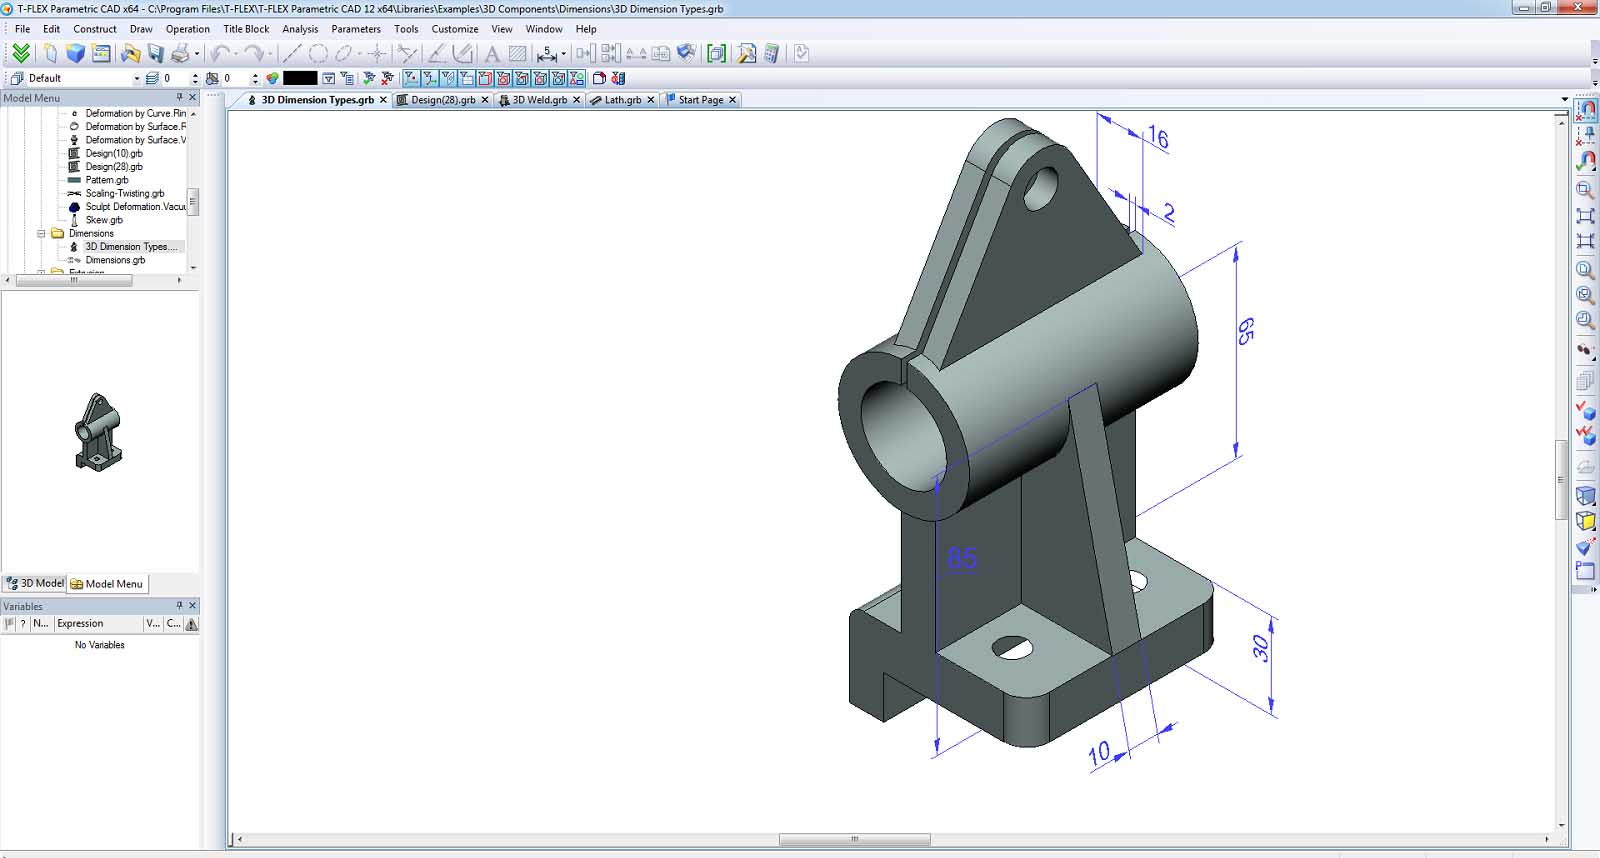Open the dimension tool dropdown arrow
Screen dimensions: 1600x858
[564, 54]
